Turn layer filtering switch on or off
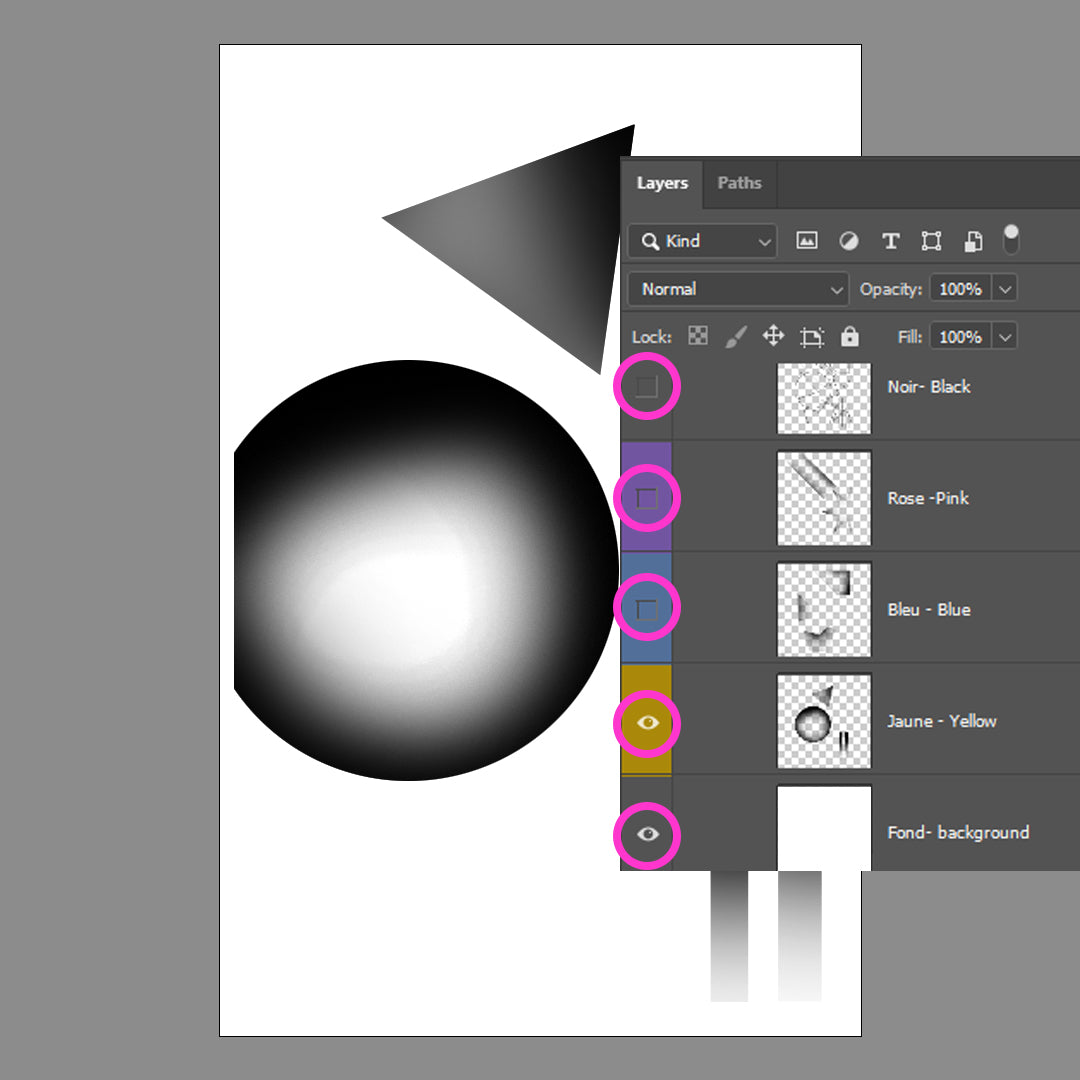This screenshot has width=1080, height=1080. pyautogui.click(x=1011, y=239)
